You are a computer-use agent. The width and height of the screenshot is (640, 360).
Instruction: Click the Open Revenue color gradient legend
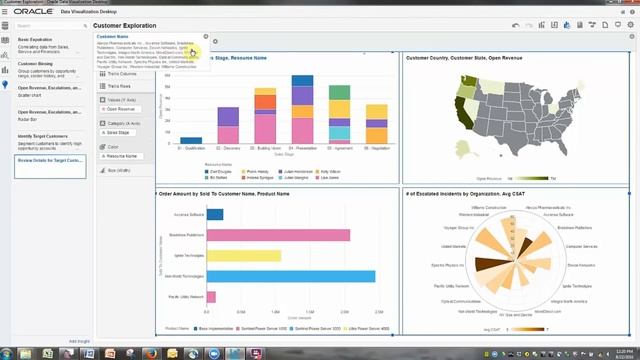[532, 178]
